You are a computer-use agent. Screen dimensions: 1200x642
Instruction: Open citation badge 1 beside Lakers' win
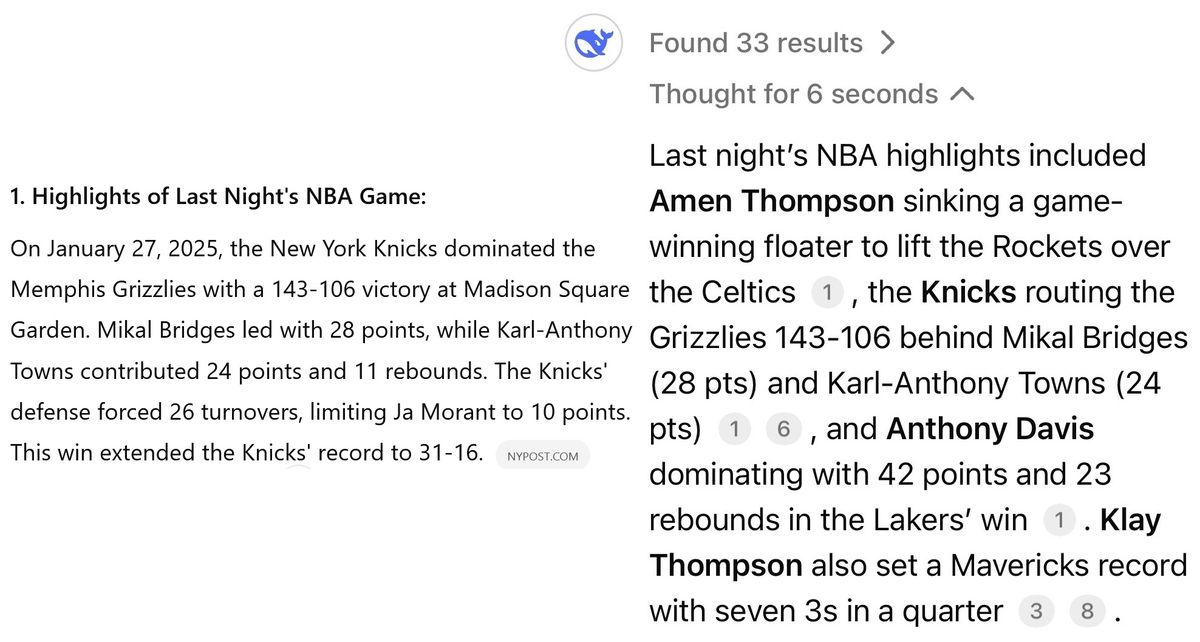(1059, 519)
